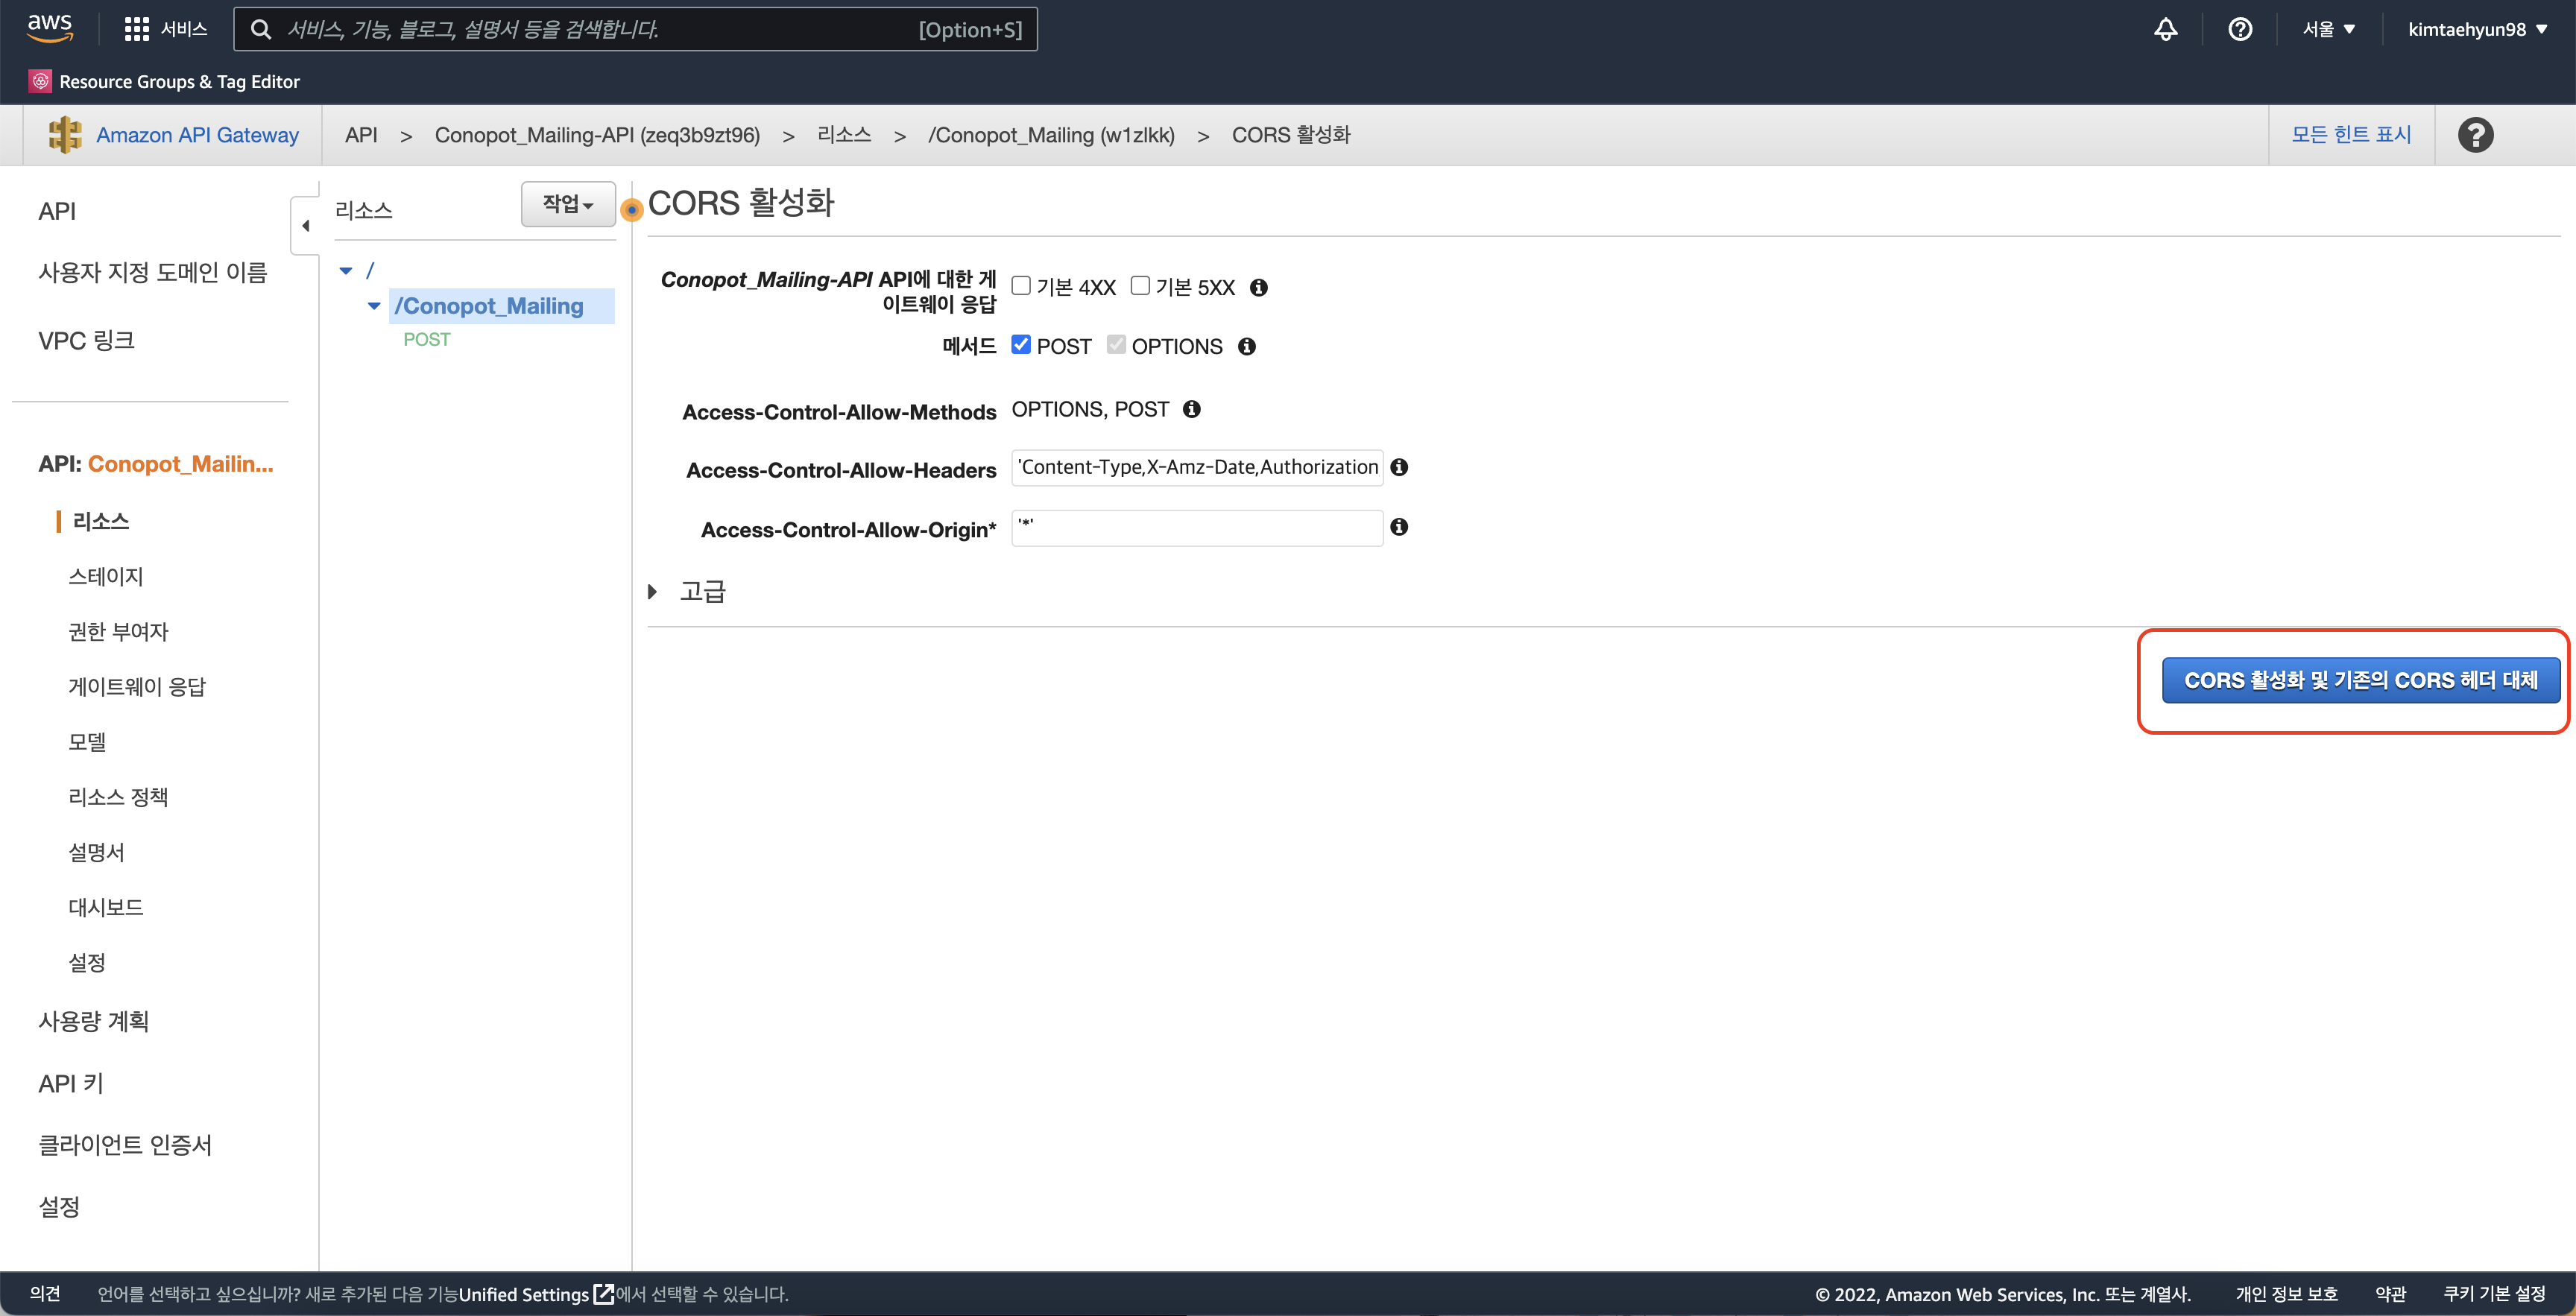This screenshot has width=2576, height=1316.
Task: Click the AWS logo icon
Action: coord(49,28)
